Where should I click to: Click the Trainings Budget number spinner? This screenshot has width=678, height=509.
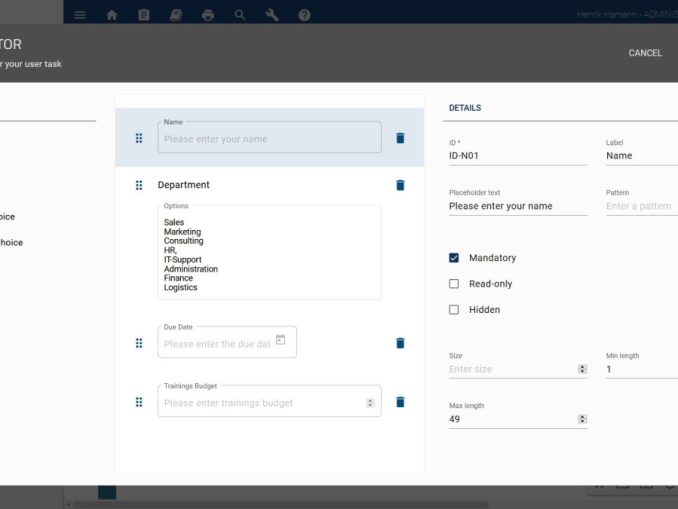pyautogui.click(x=370, y=403)
